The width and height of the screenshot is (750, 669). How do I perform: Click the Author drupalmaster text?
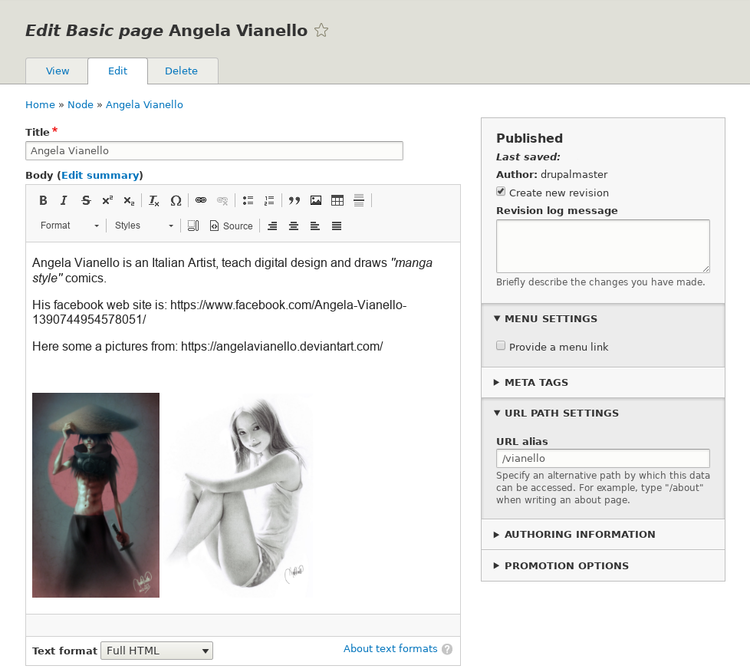point(551,174)
